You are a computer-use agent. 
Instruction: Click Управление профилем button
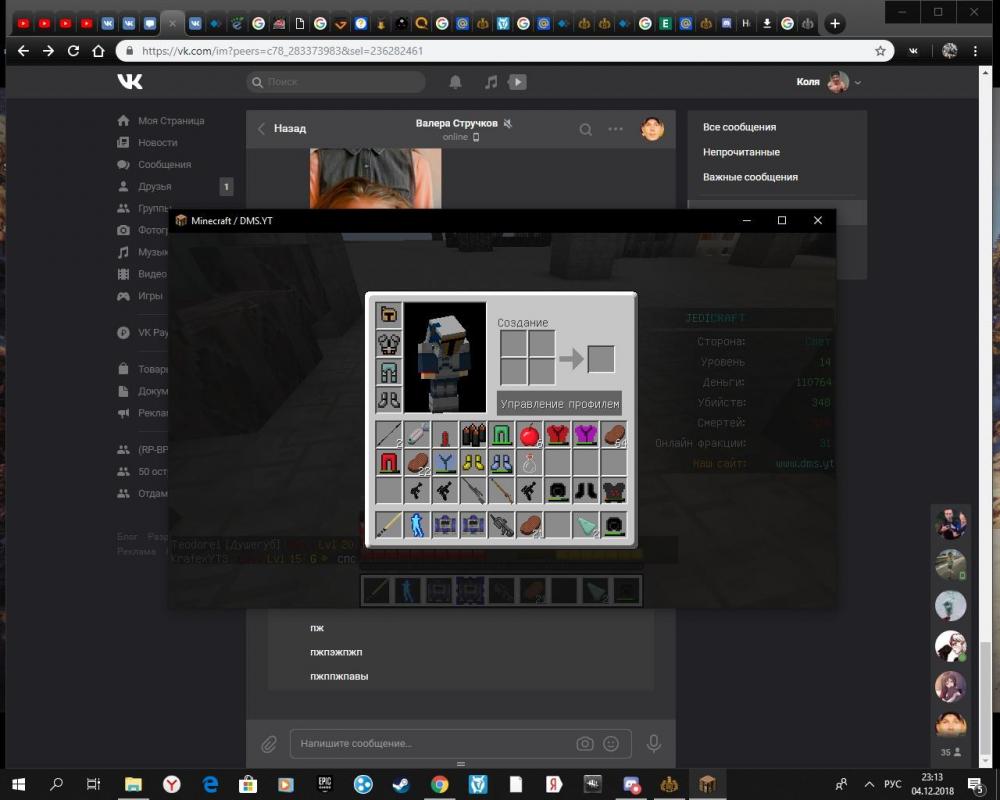(559, 404)
